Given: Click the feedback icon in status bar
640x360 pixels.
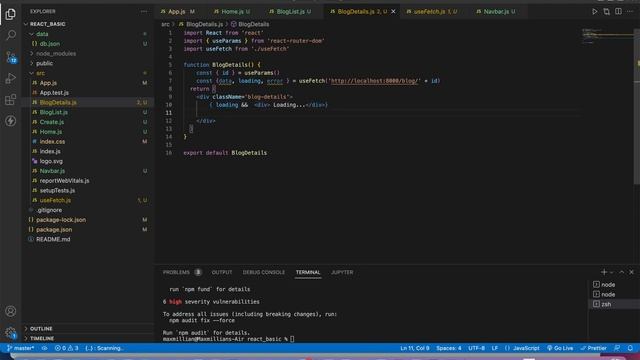Looking at the screenshot, I should tap(617, 348).
